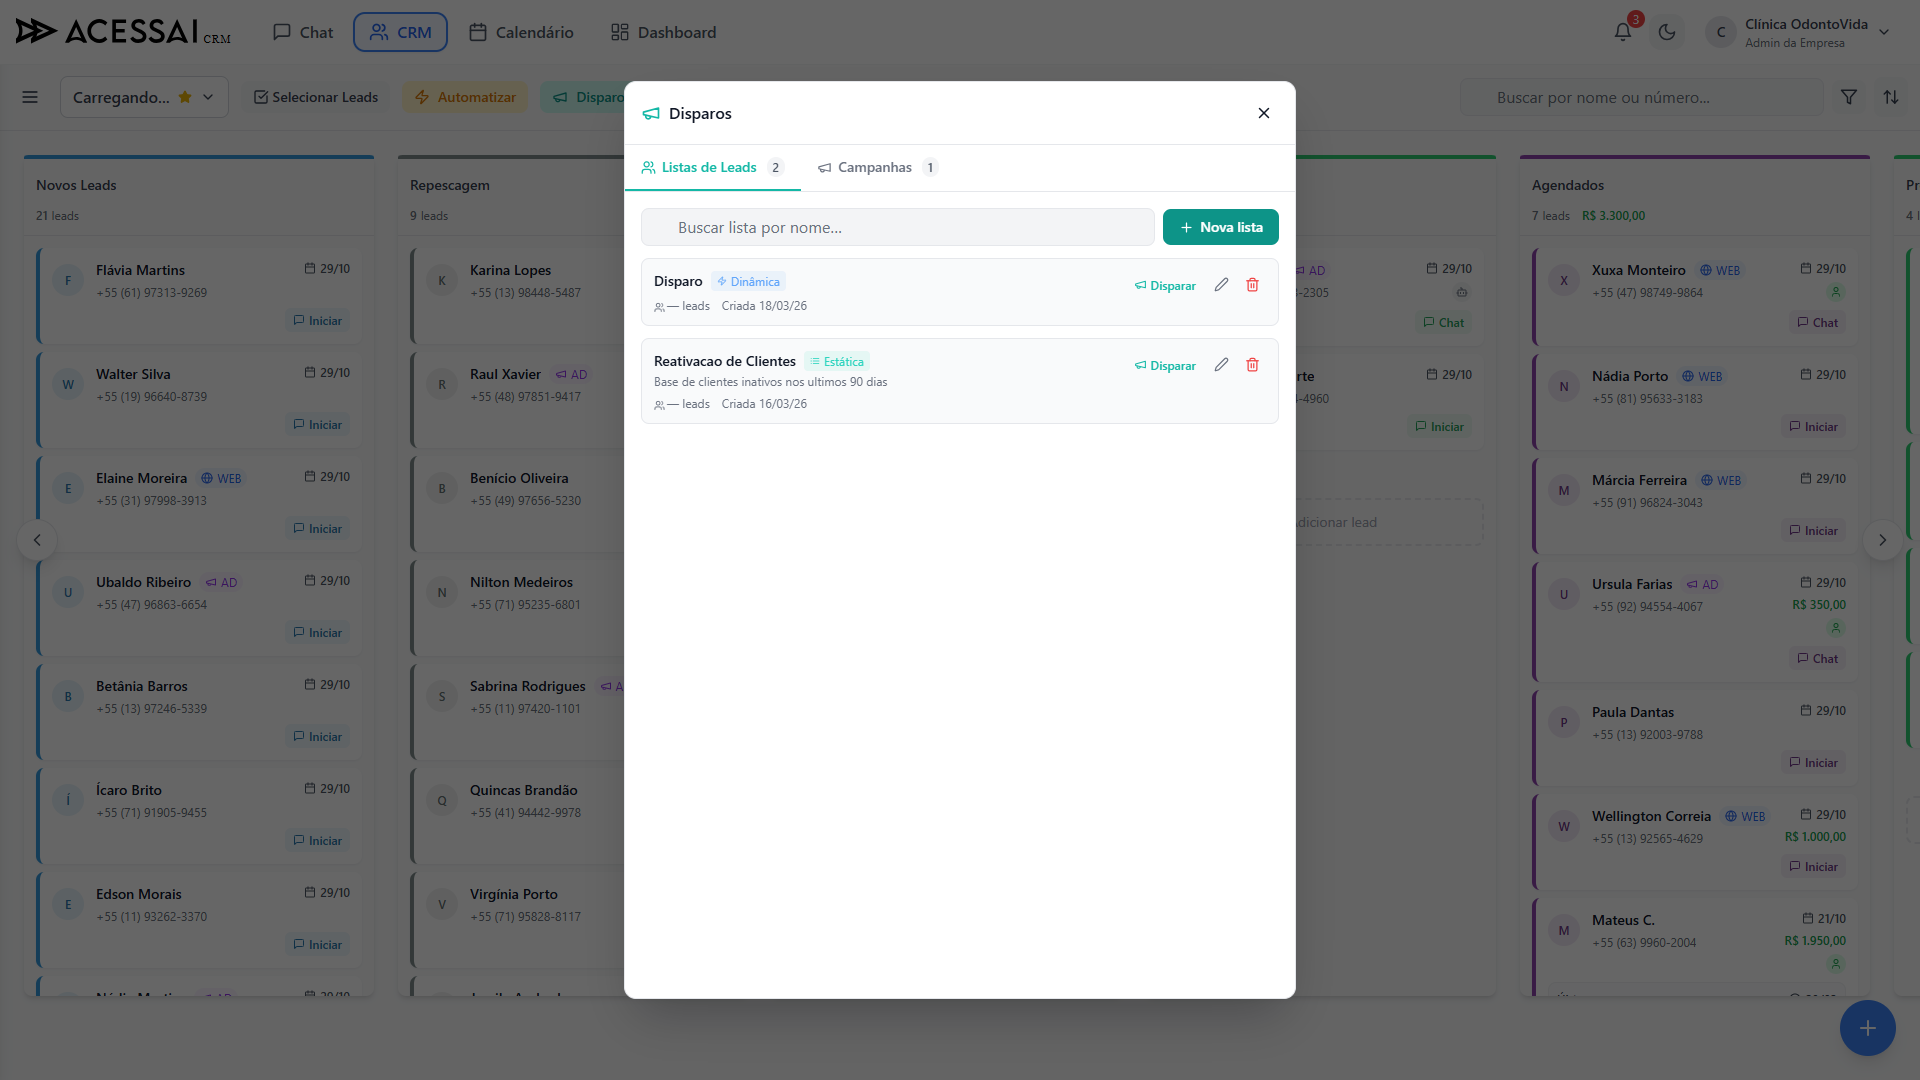Click Iniciar on Márcia Ferreira card
Screen dimensions: 1920x1080
(1813, 531)
